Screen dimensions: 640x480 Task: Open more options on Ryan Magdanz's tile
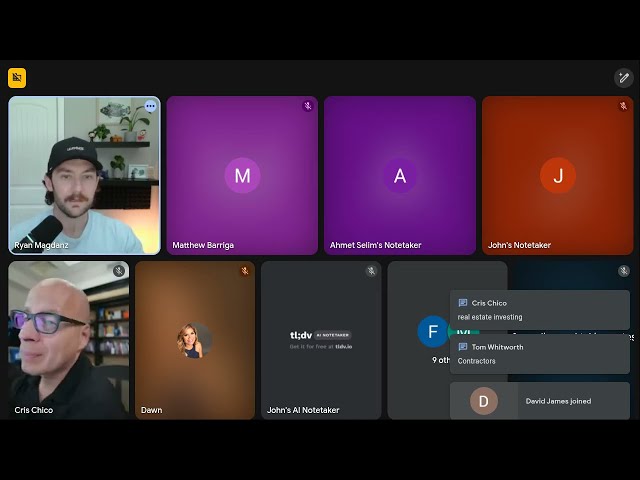tap(150, 106)
